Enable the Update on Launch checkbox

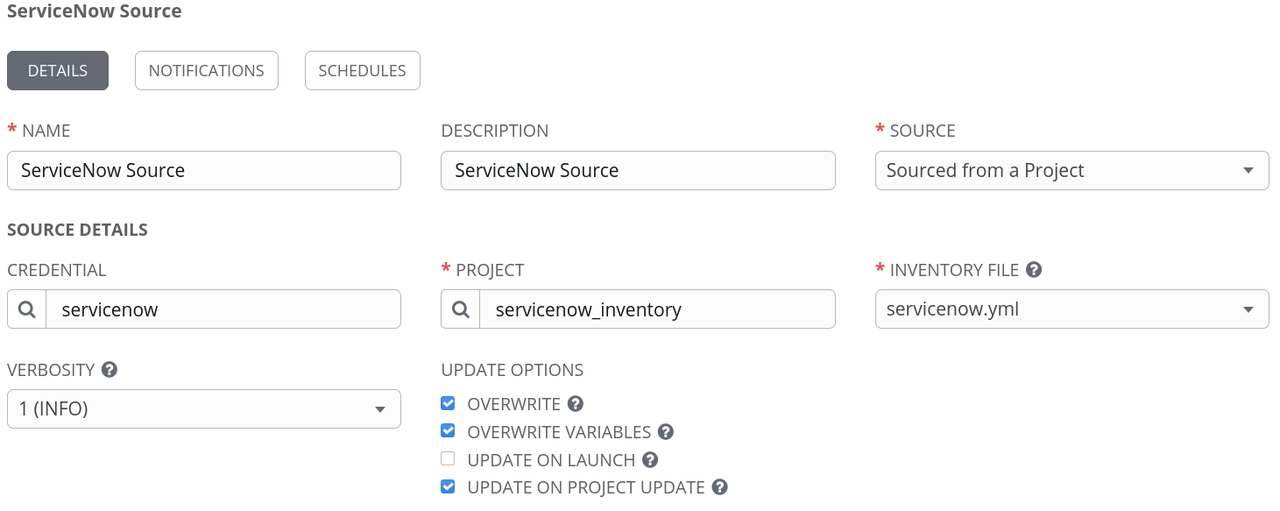(448, 459)
